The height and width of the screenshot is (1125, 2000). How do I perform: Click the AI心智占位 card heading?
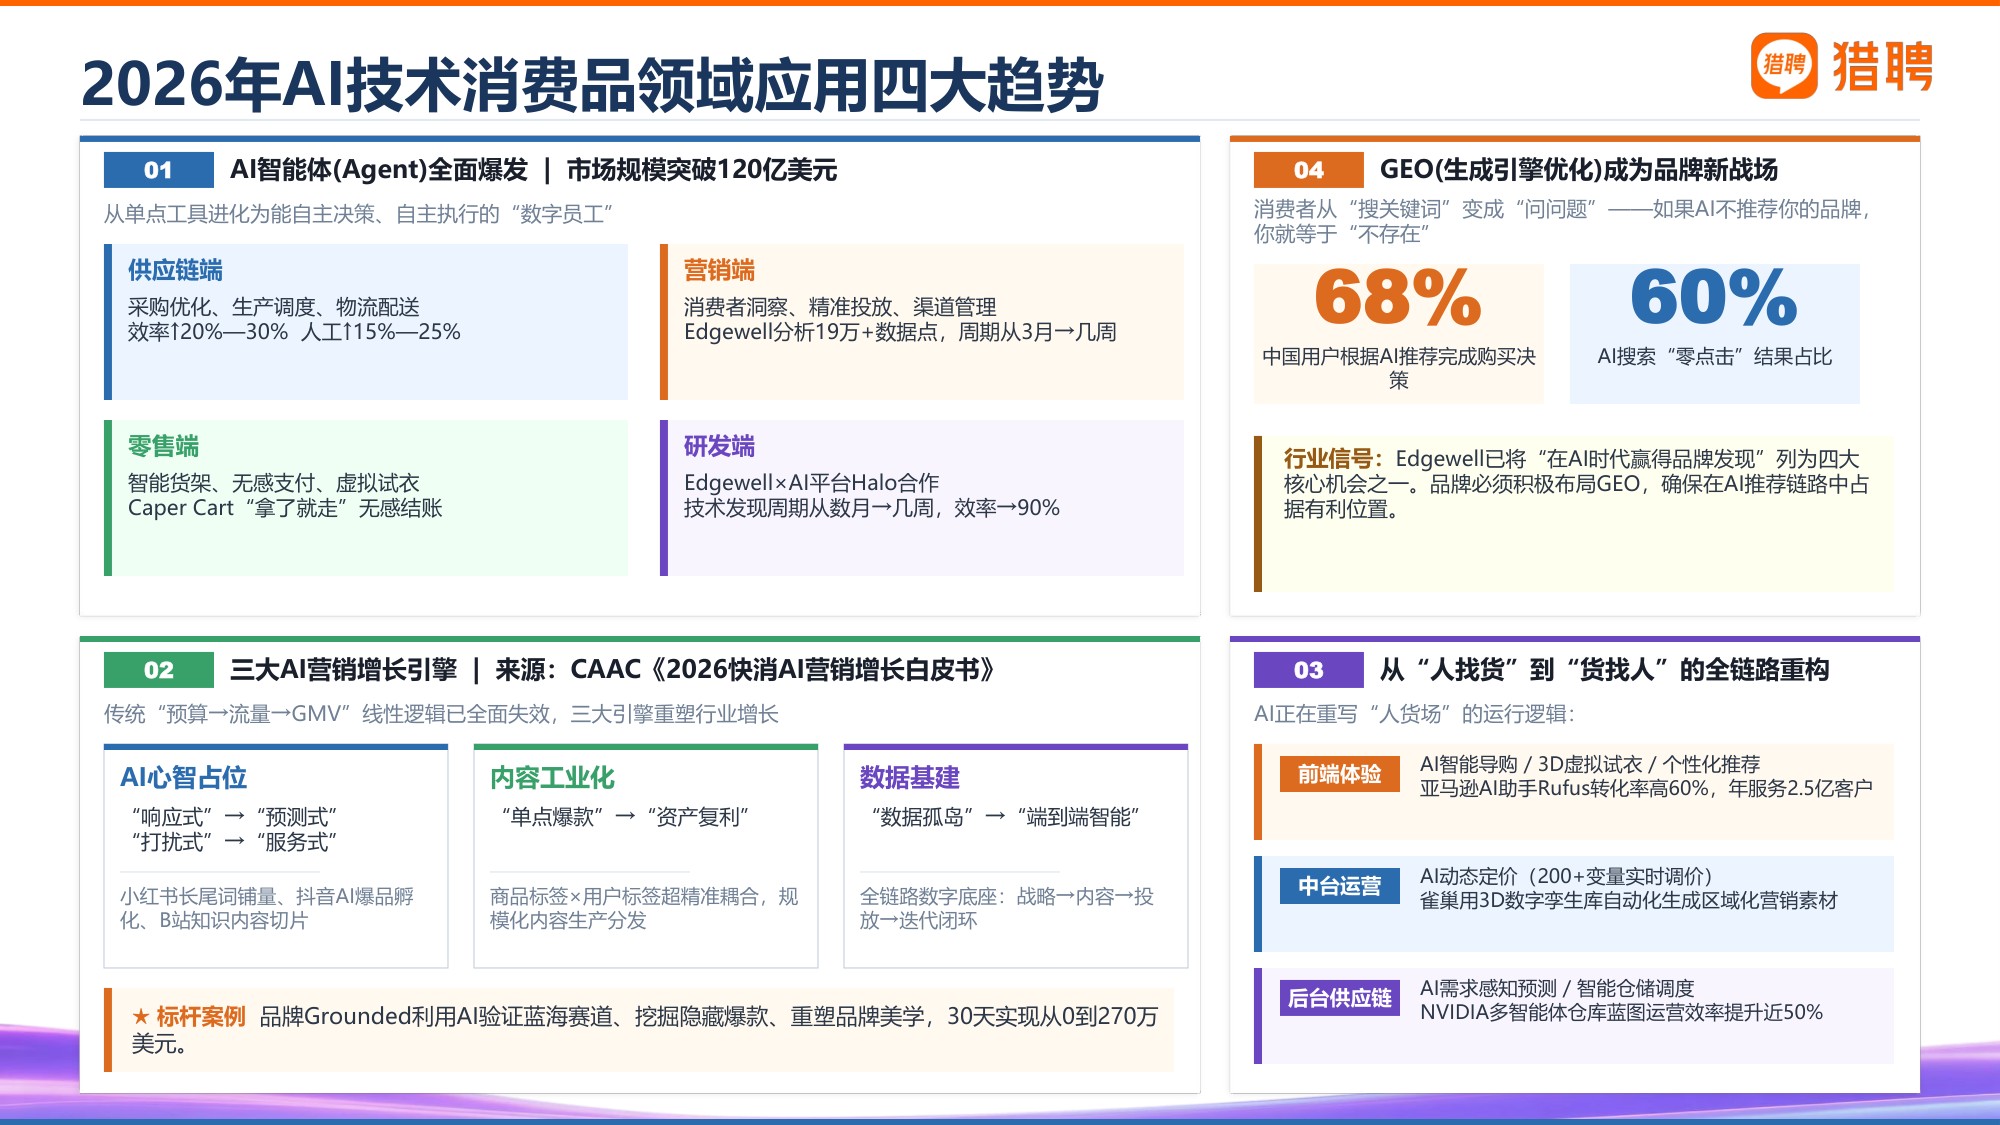pyautogui.click(x=183, y=777)
